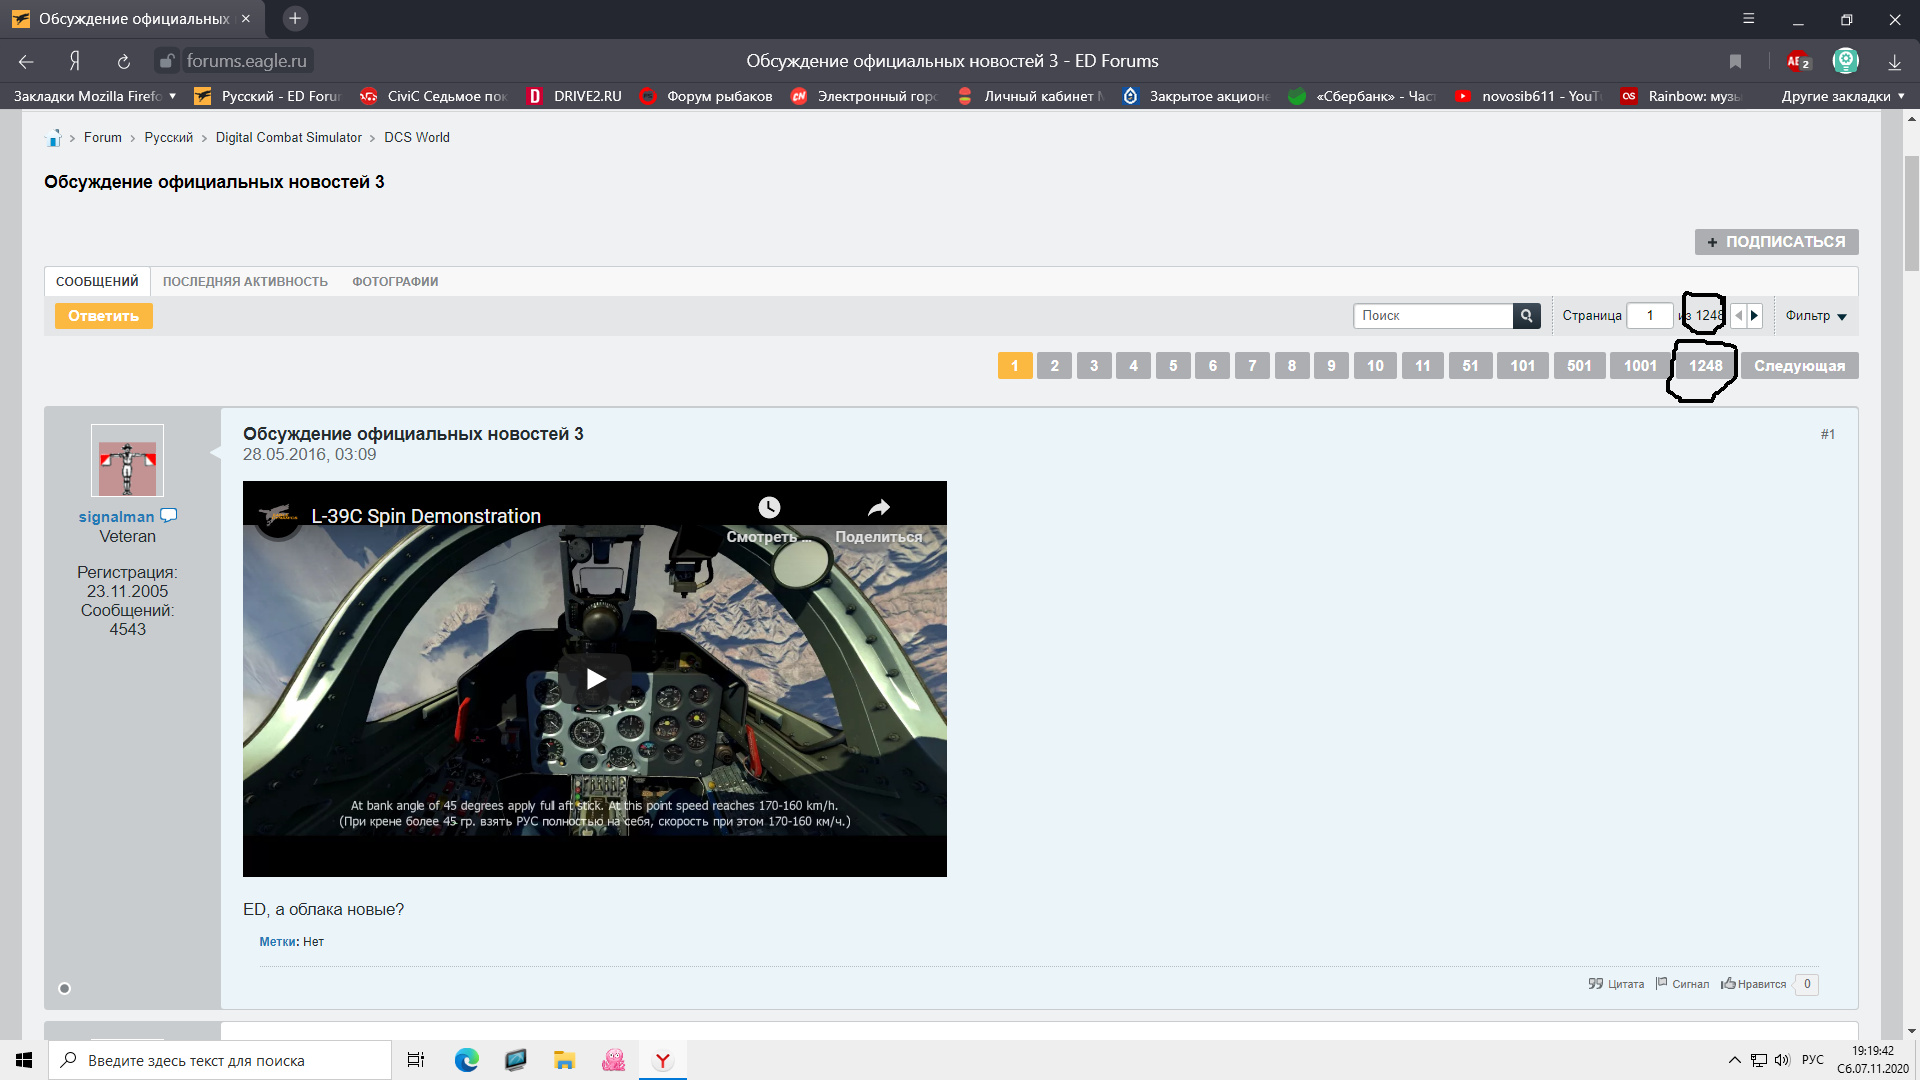Switch to Фотографии tab
This screenshot has width=1920, height=1080.
click(395, 282)
